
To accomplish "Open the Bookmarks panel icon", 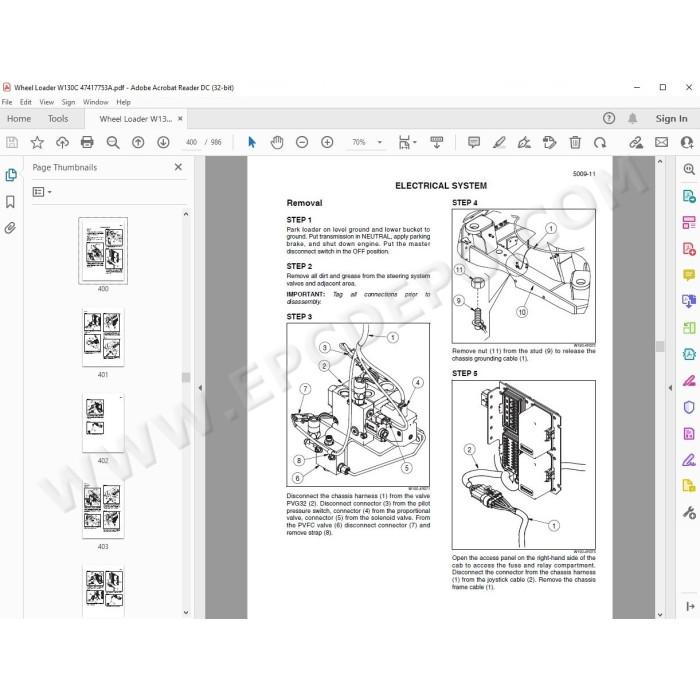I will point(10,202).
